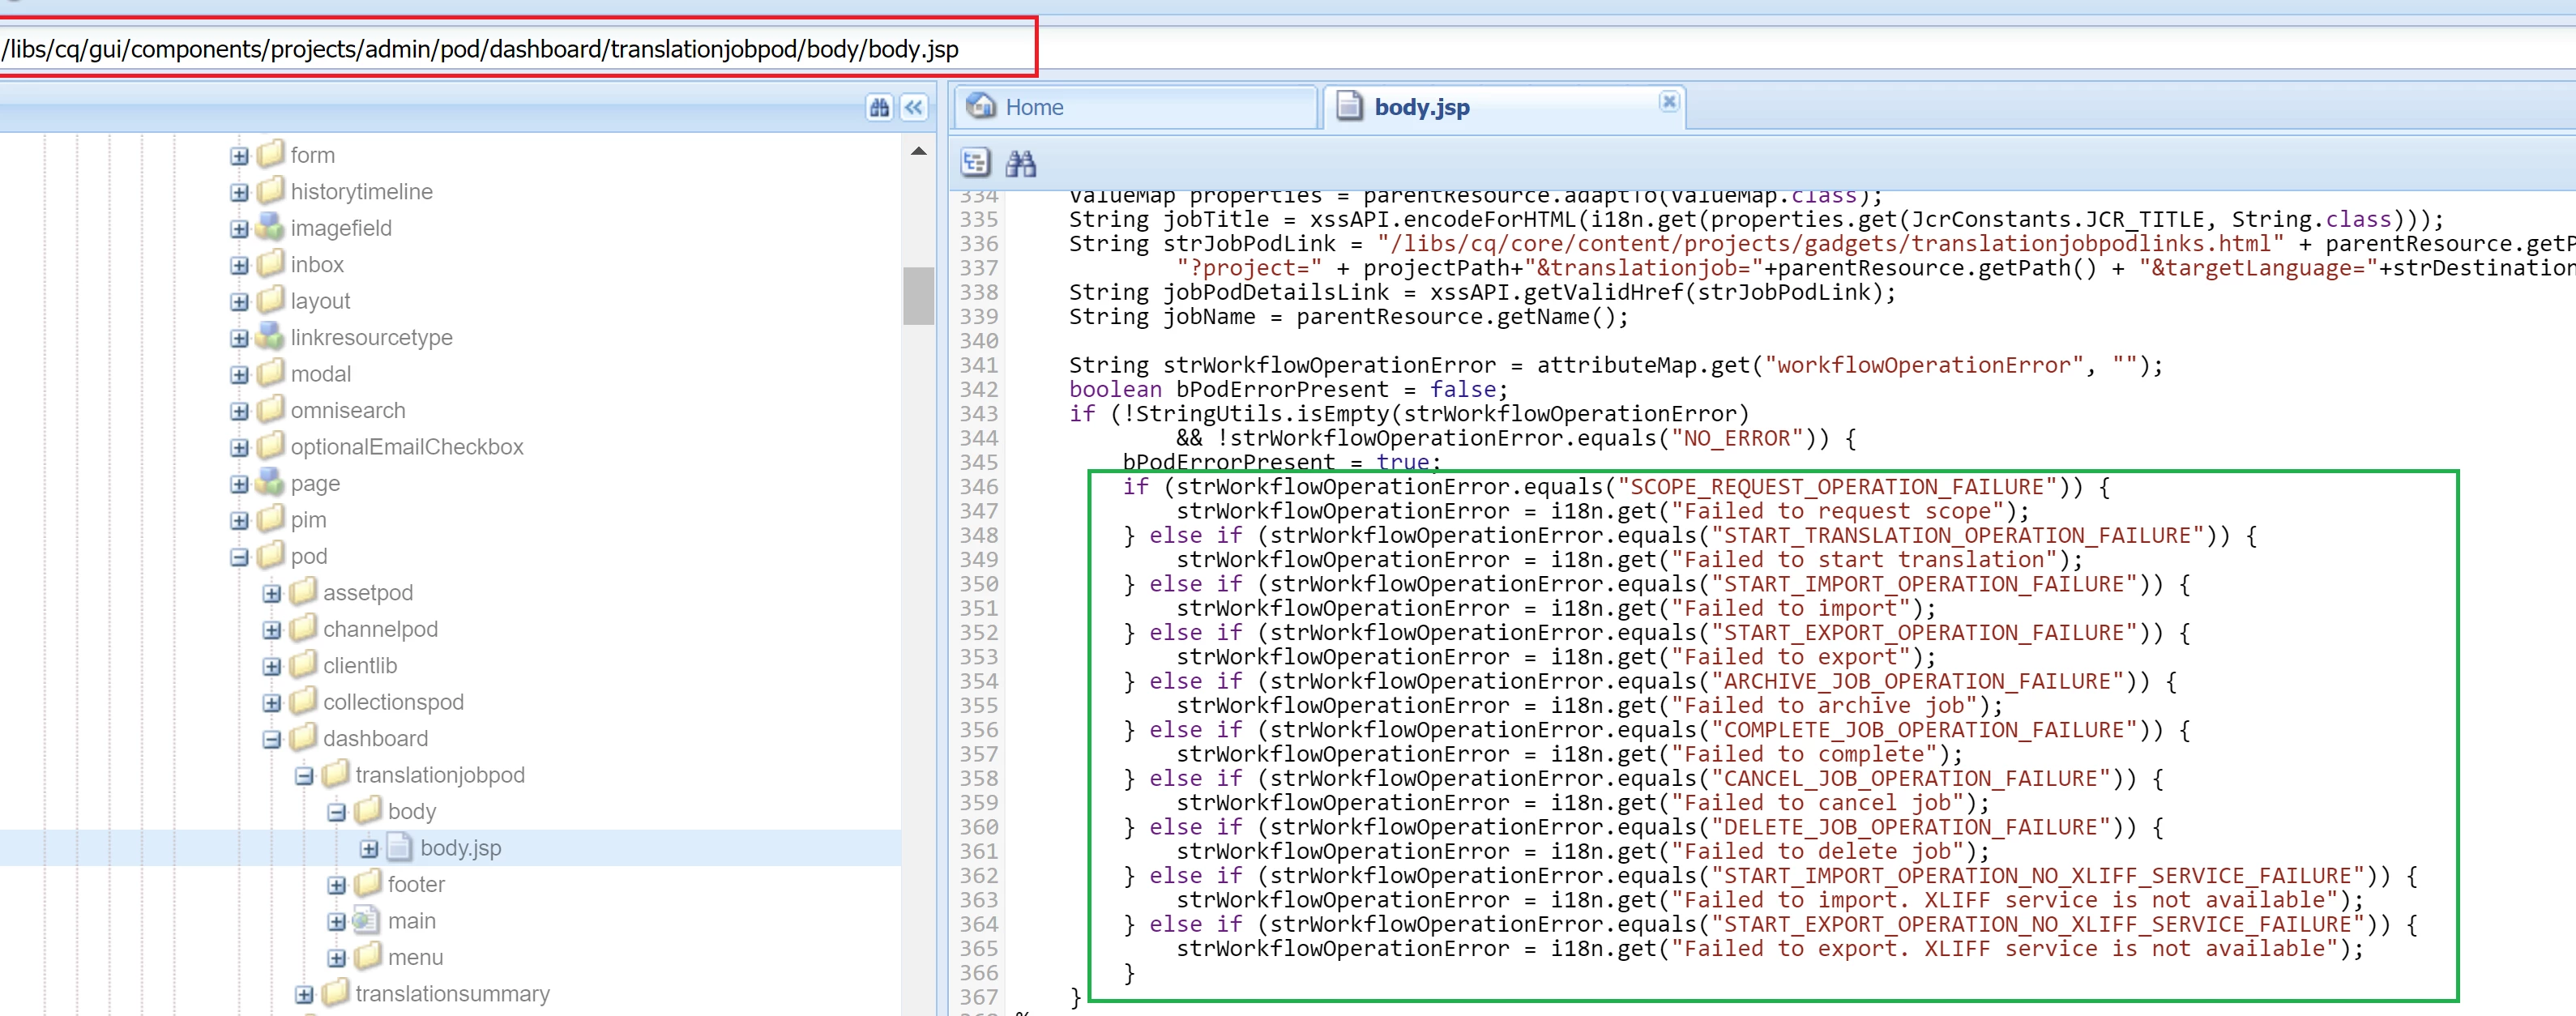Collapse the left navigation panel with double-chevron
2576x1016 pixels.
914,107
